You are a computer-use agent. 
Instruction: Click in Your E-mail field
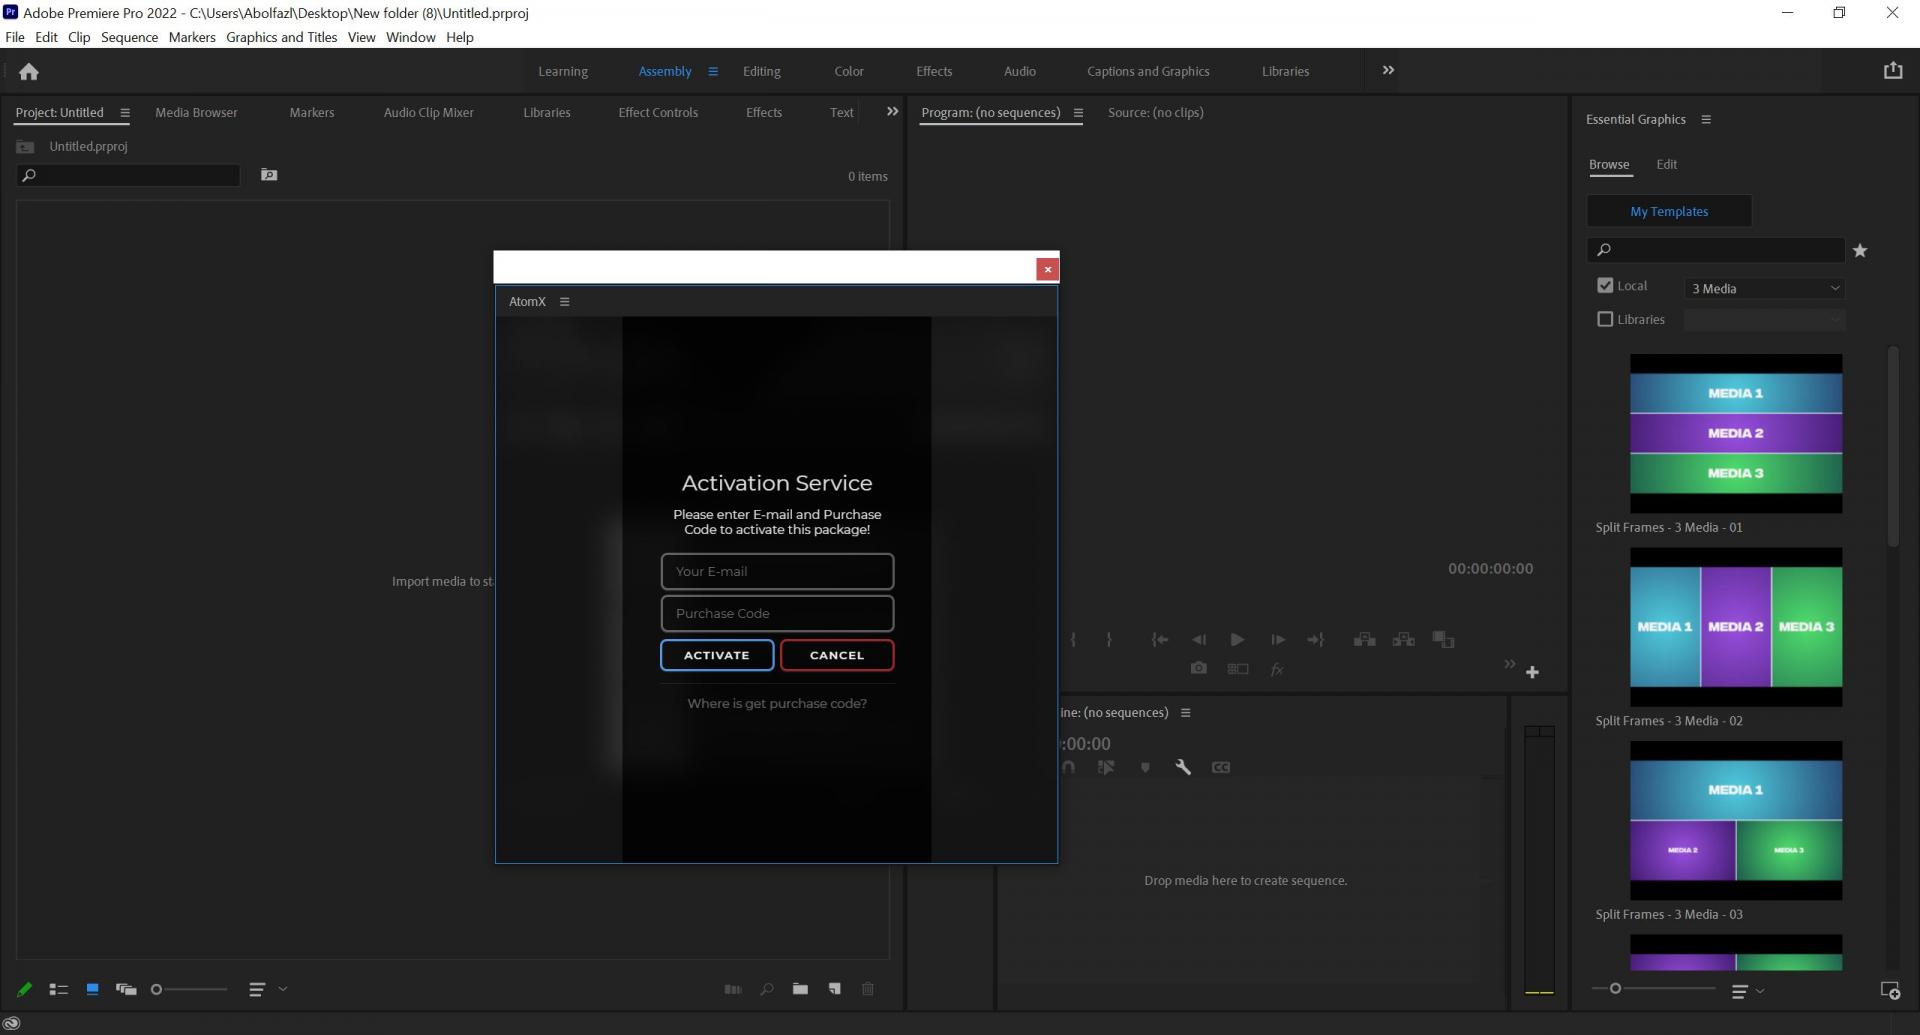point(777,571)
